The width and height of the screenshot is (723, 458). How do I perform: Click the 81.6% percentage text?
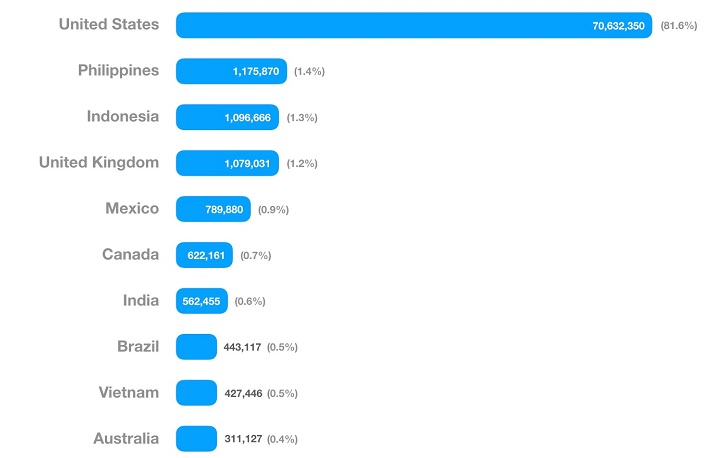click(x=681, y=26)
